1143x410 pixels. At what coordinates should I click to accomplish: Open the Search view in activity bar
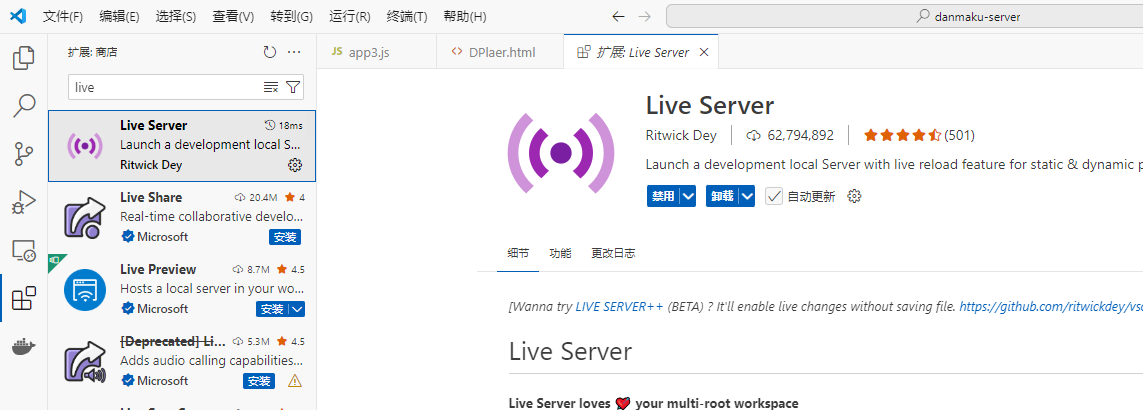24,106
